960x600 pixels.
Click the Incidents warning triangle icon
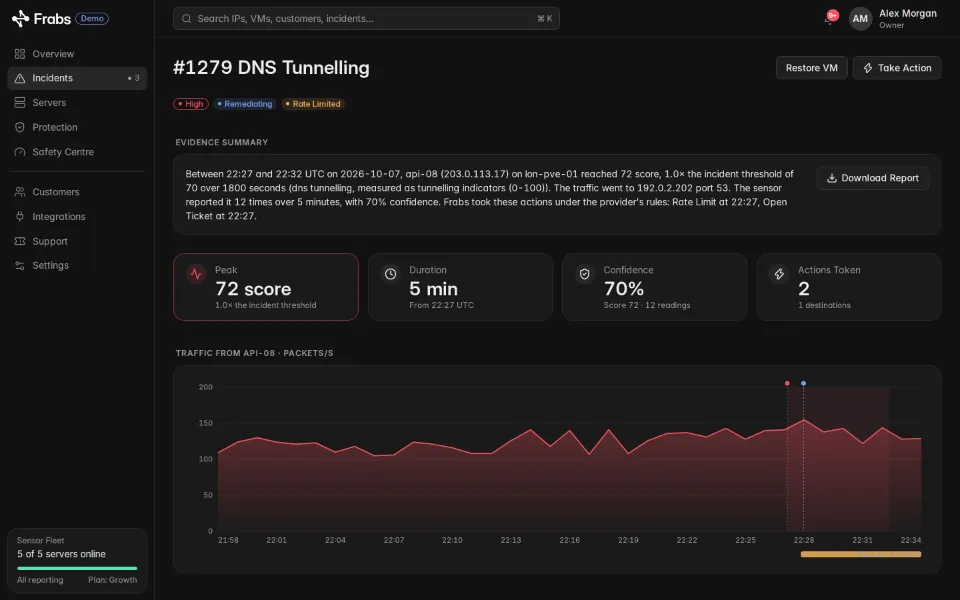pyautogui.click(x=20, y=78)
